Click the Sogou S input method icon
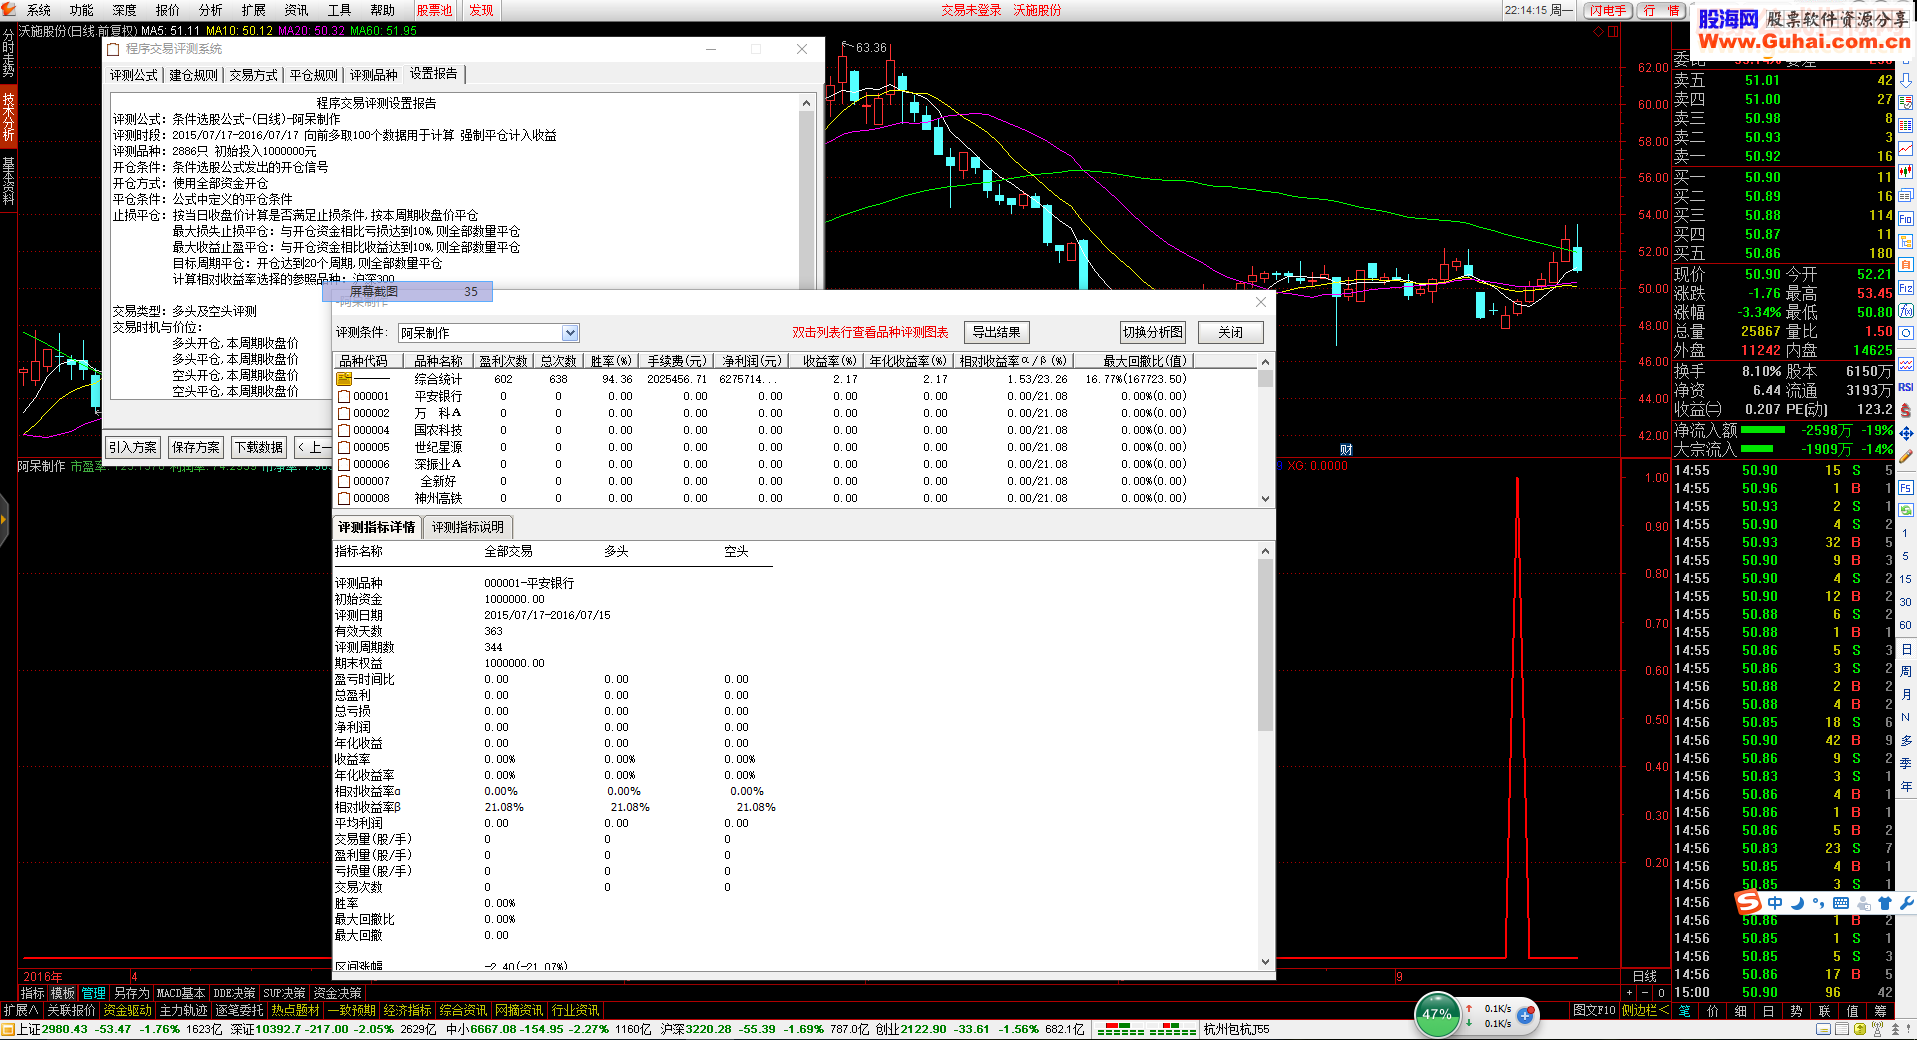The image size is (1917, 1040). 1748,902
